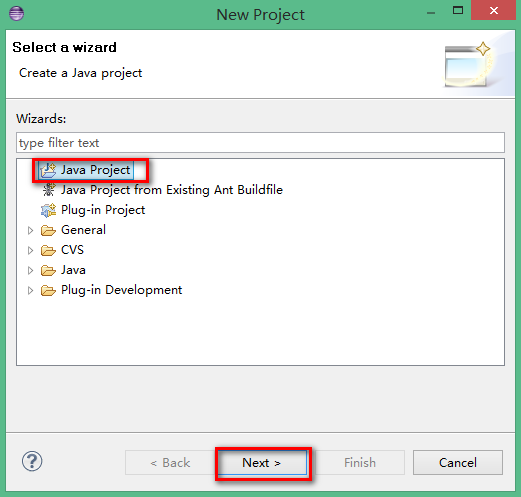Maximize the New Project dialog

point(458,11)
